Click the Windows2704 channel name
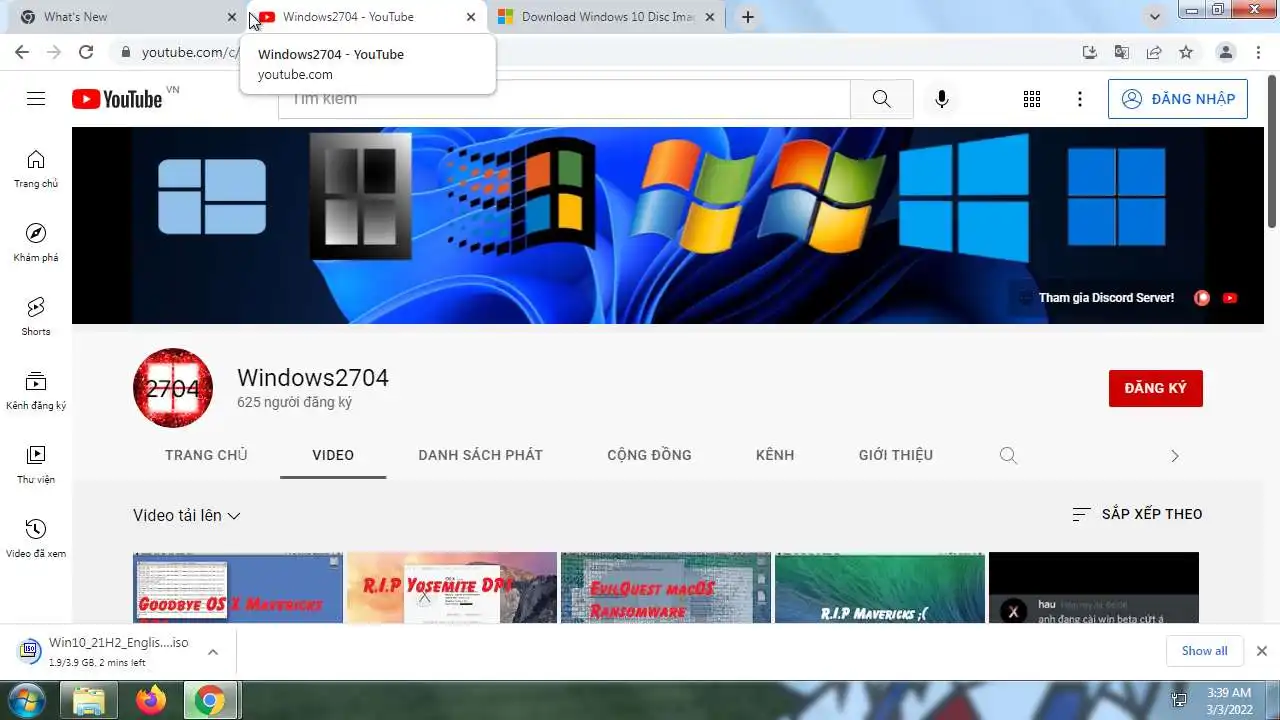This screenshot has height=720, width=1280. coord(313,378)
